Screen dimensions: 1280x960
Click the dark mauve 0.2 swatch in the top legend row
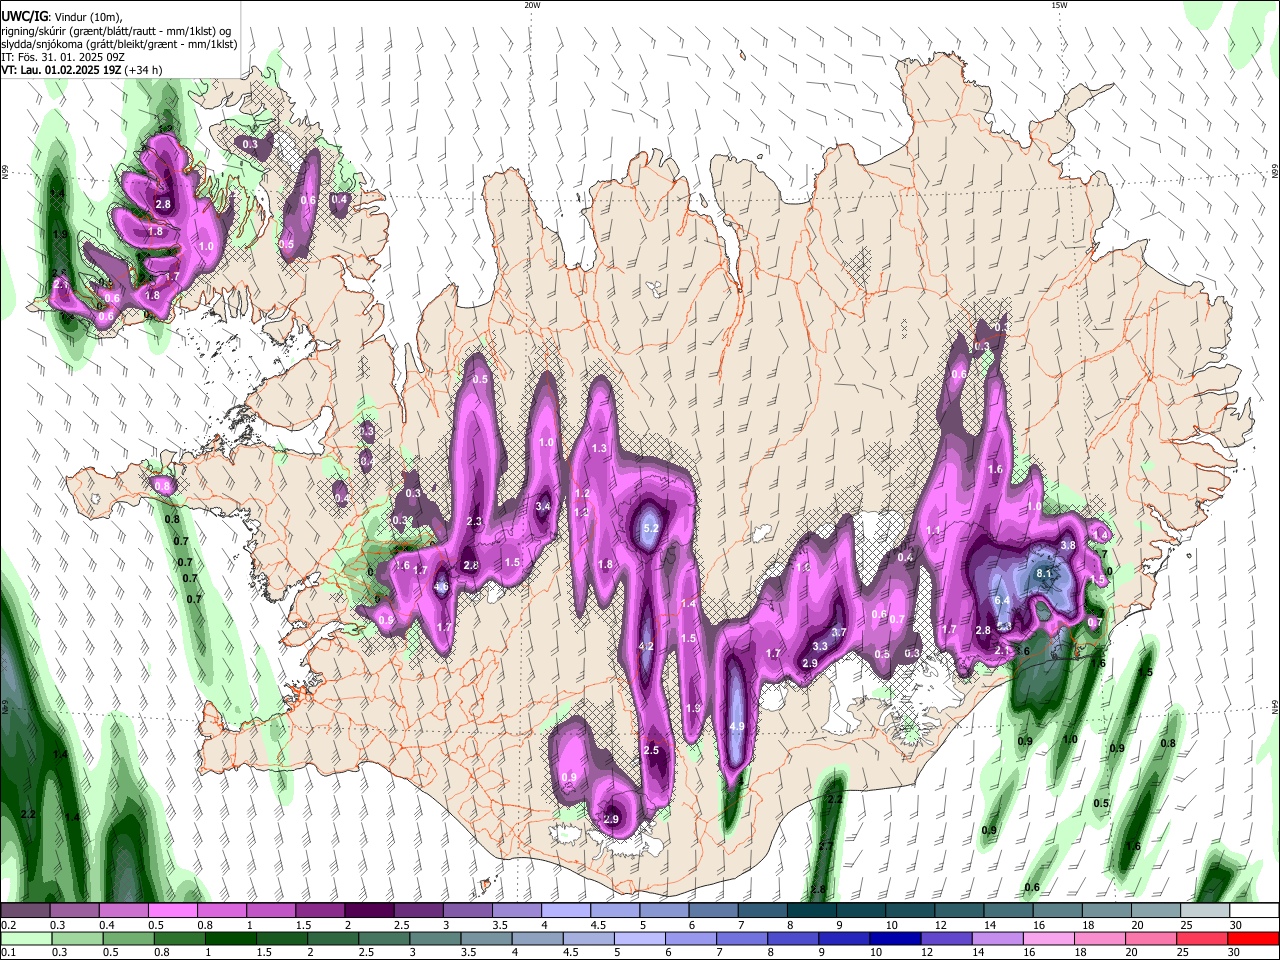point(25,911)
